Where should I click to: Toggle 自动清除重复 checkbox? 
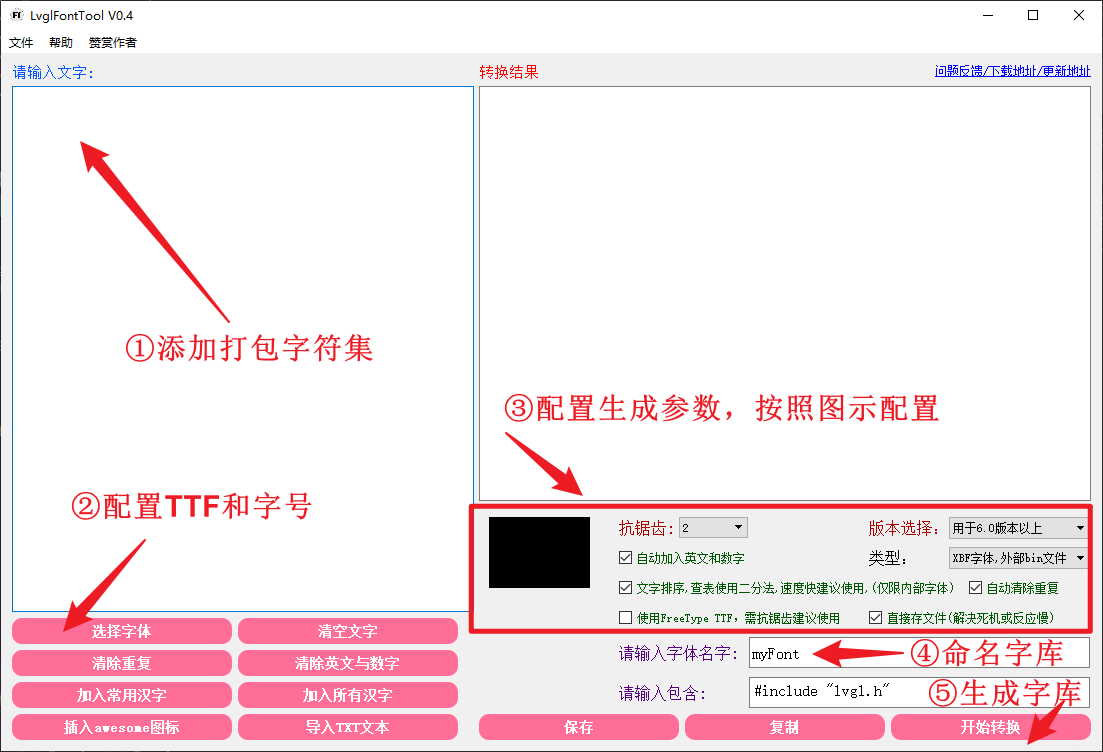point(975,587)
